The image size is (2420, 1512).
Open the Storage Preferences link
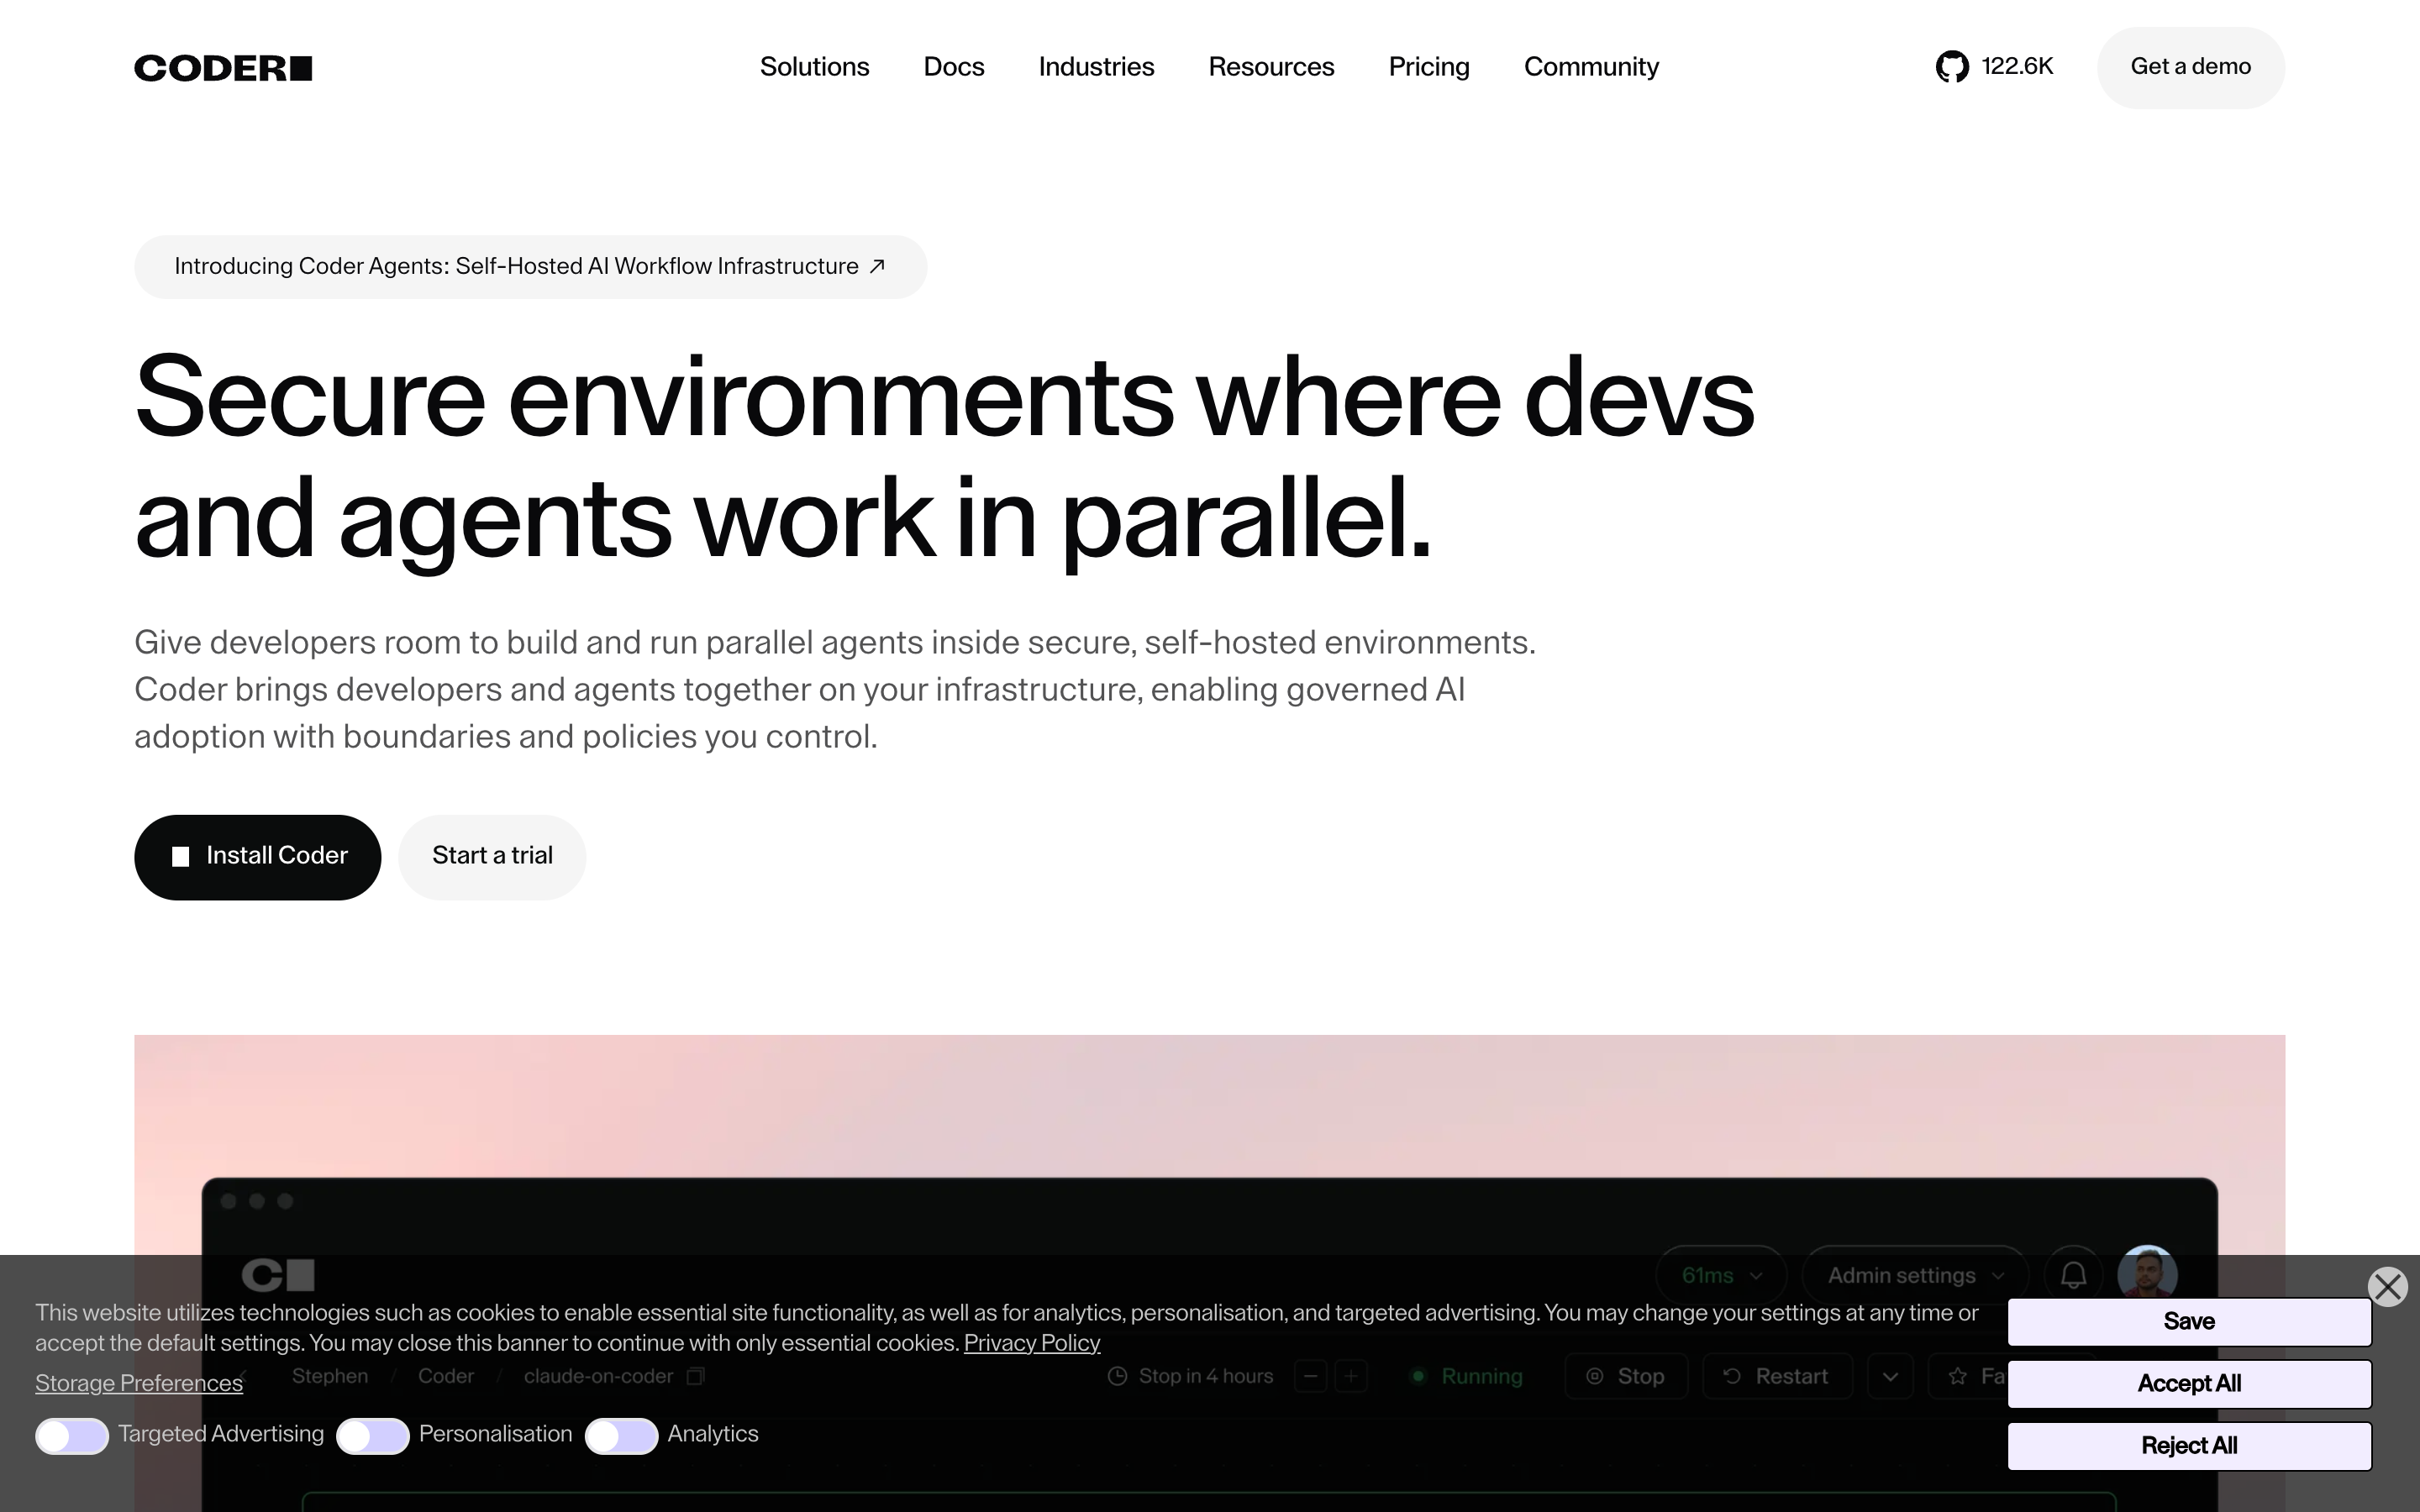(139, 1383)
